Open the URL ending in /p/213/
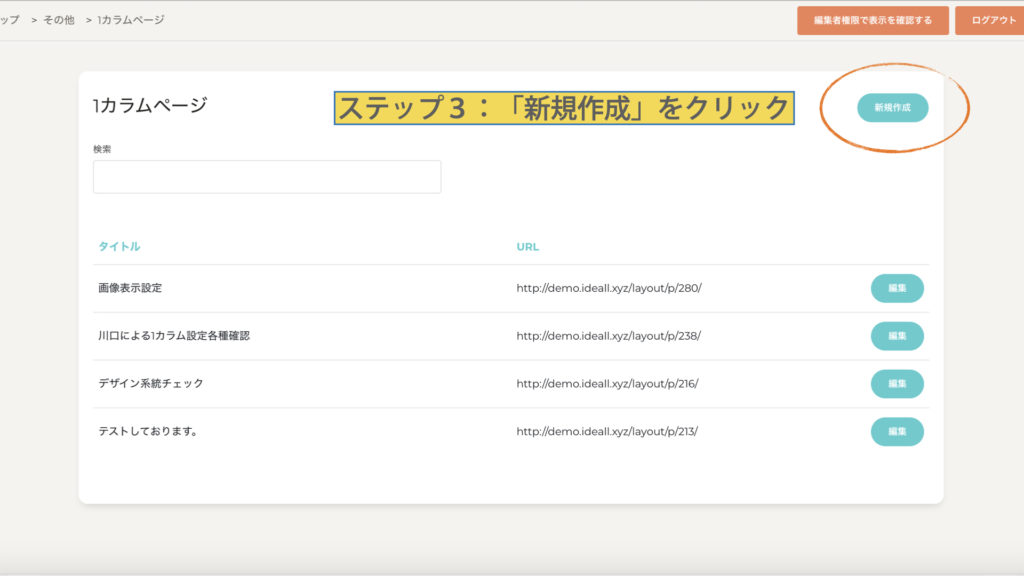1024x576 pixels. click(x=607, y=432)
